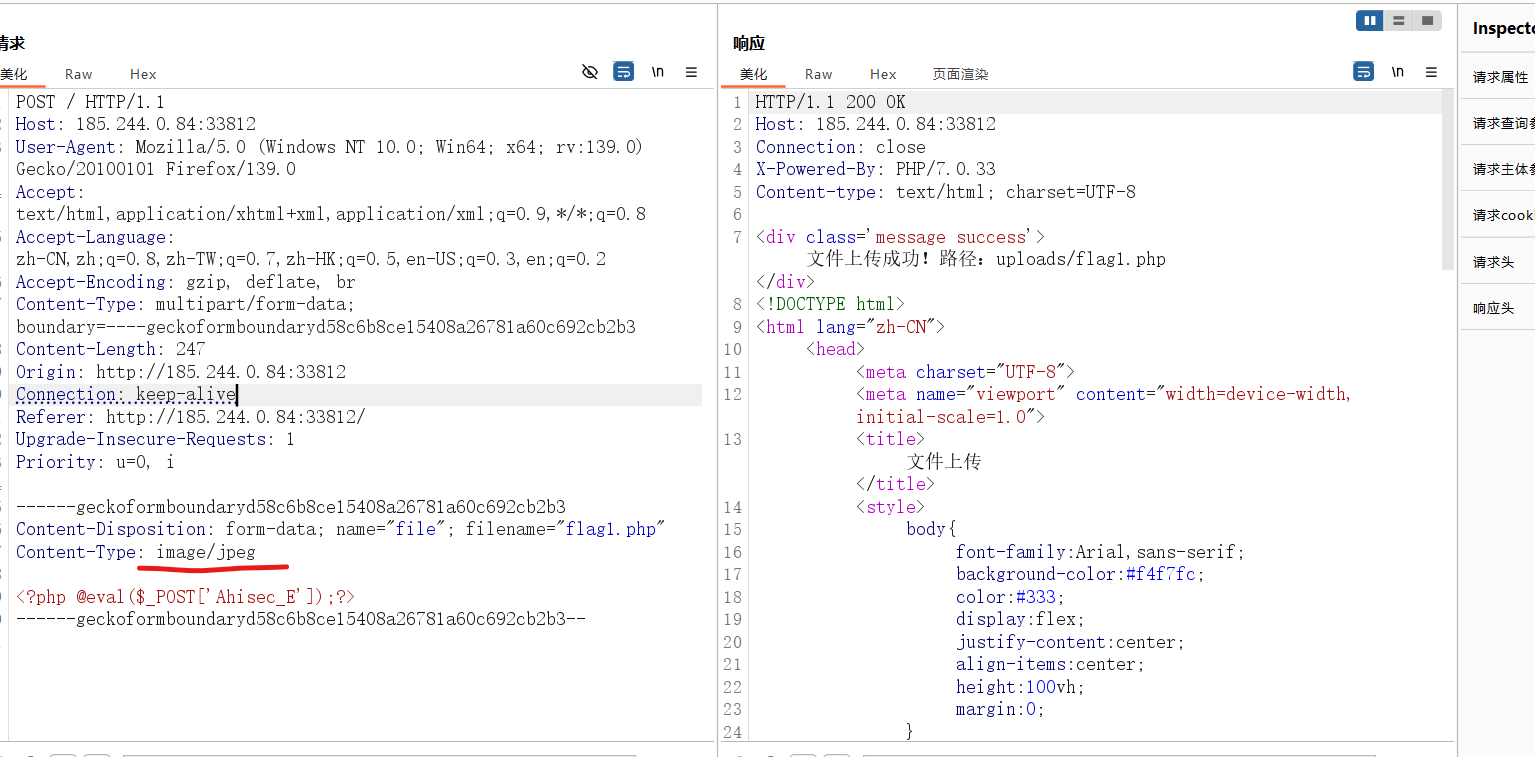Click '文件上传' title text in response
This screenshot has width=1535, height=757.
pos(944,462)
